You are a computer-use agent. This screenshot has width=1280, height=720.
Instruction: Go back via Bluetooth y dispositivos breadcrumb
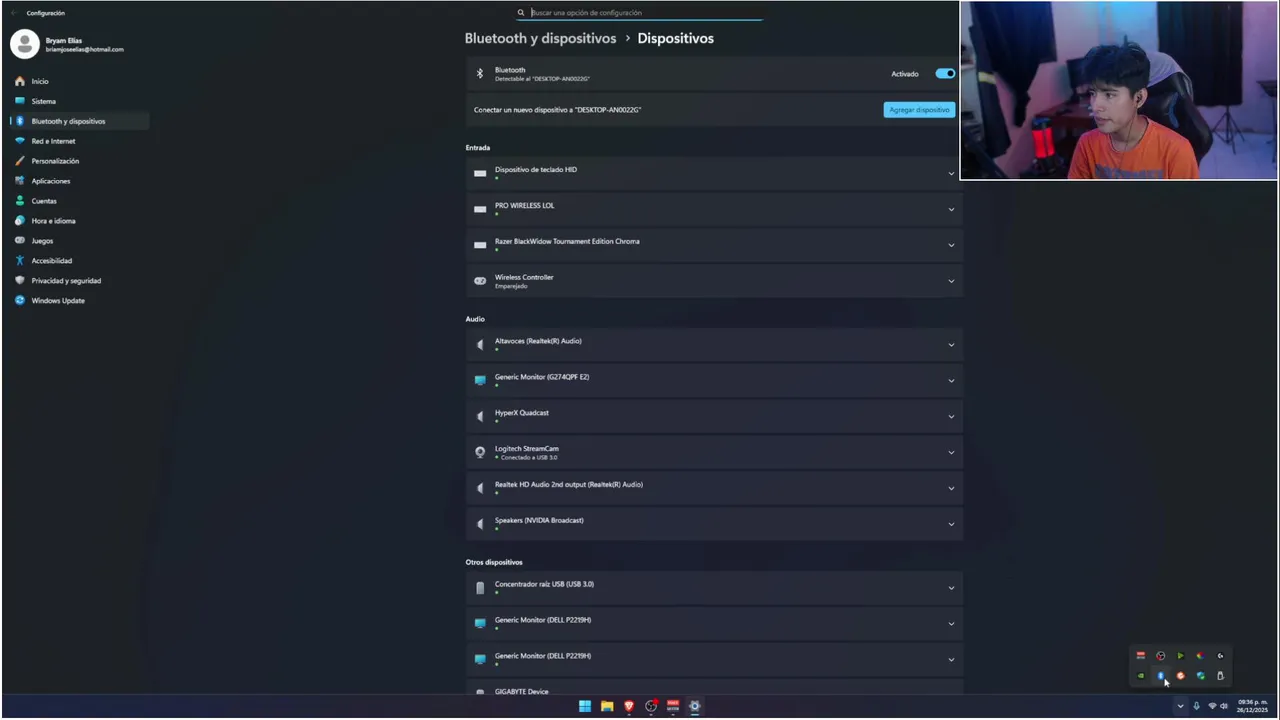click(x=540, y=38)
